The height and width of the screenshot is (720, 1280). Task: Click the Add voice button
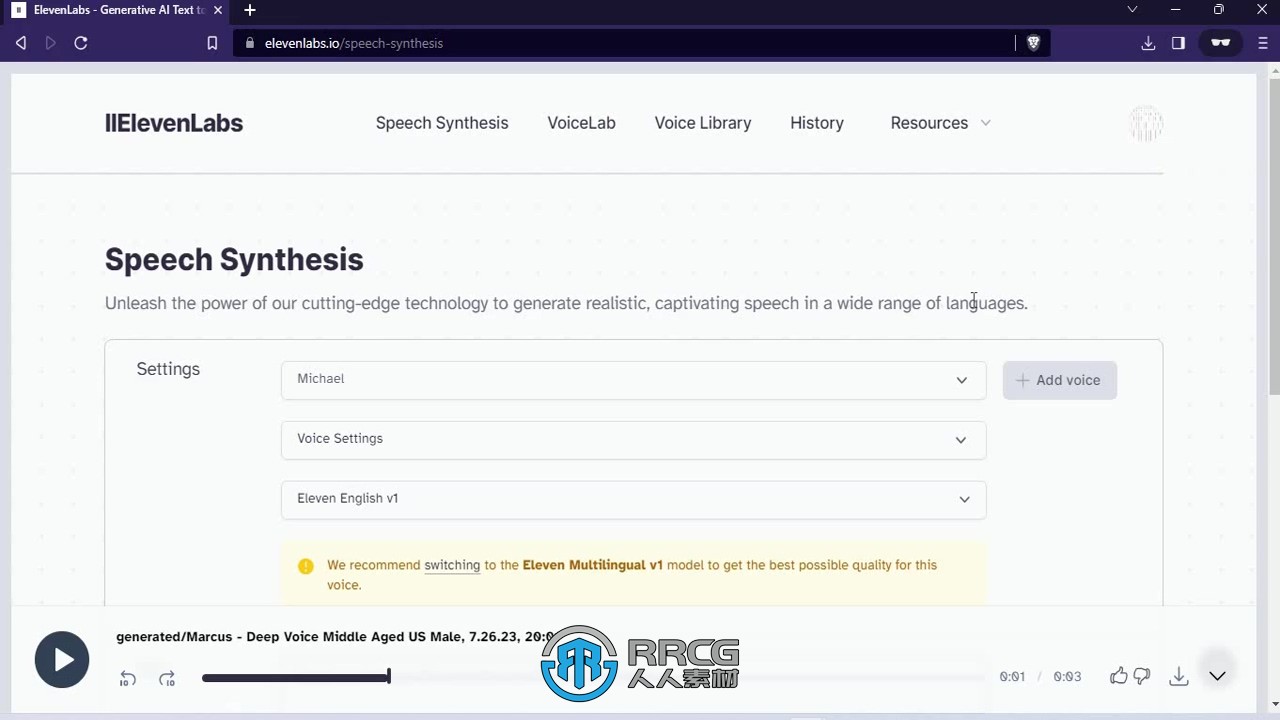pos(1059,380)
